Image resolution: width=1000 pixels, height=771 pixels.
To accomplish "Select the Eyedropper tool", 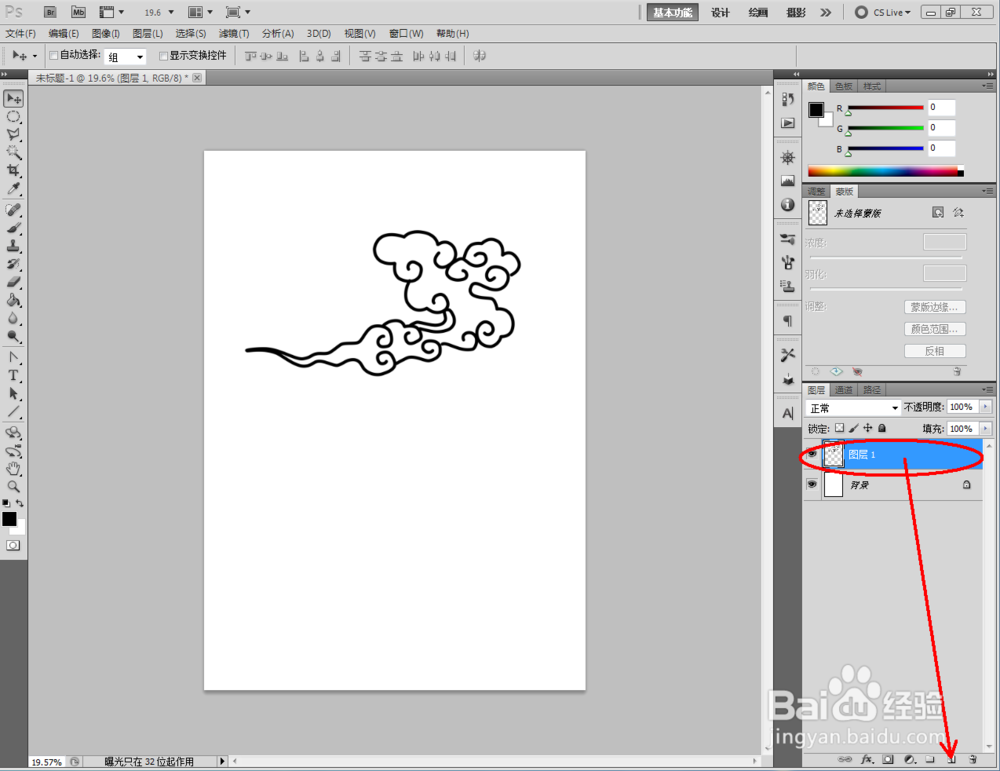I will coord(13,188).
